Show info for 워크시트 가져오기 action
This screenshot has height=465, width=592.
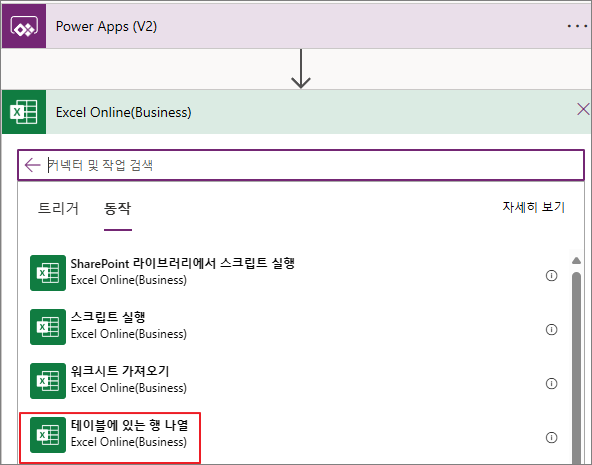pos(551,383)
